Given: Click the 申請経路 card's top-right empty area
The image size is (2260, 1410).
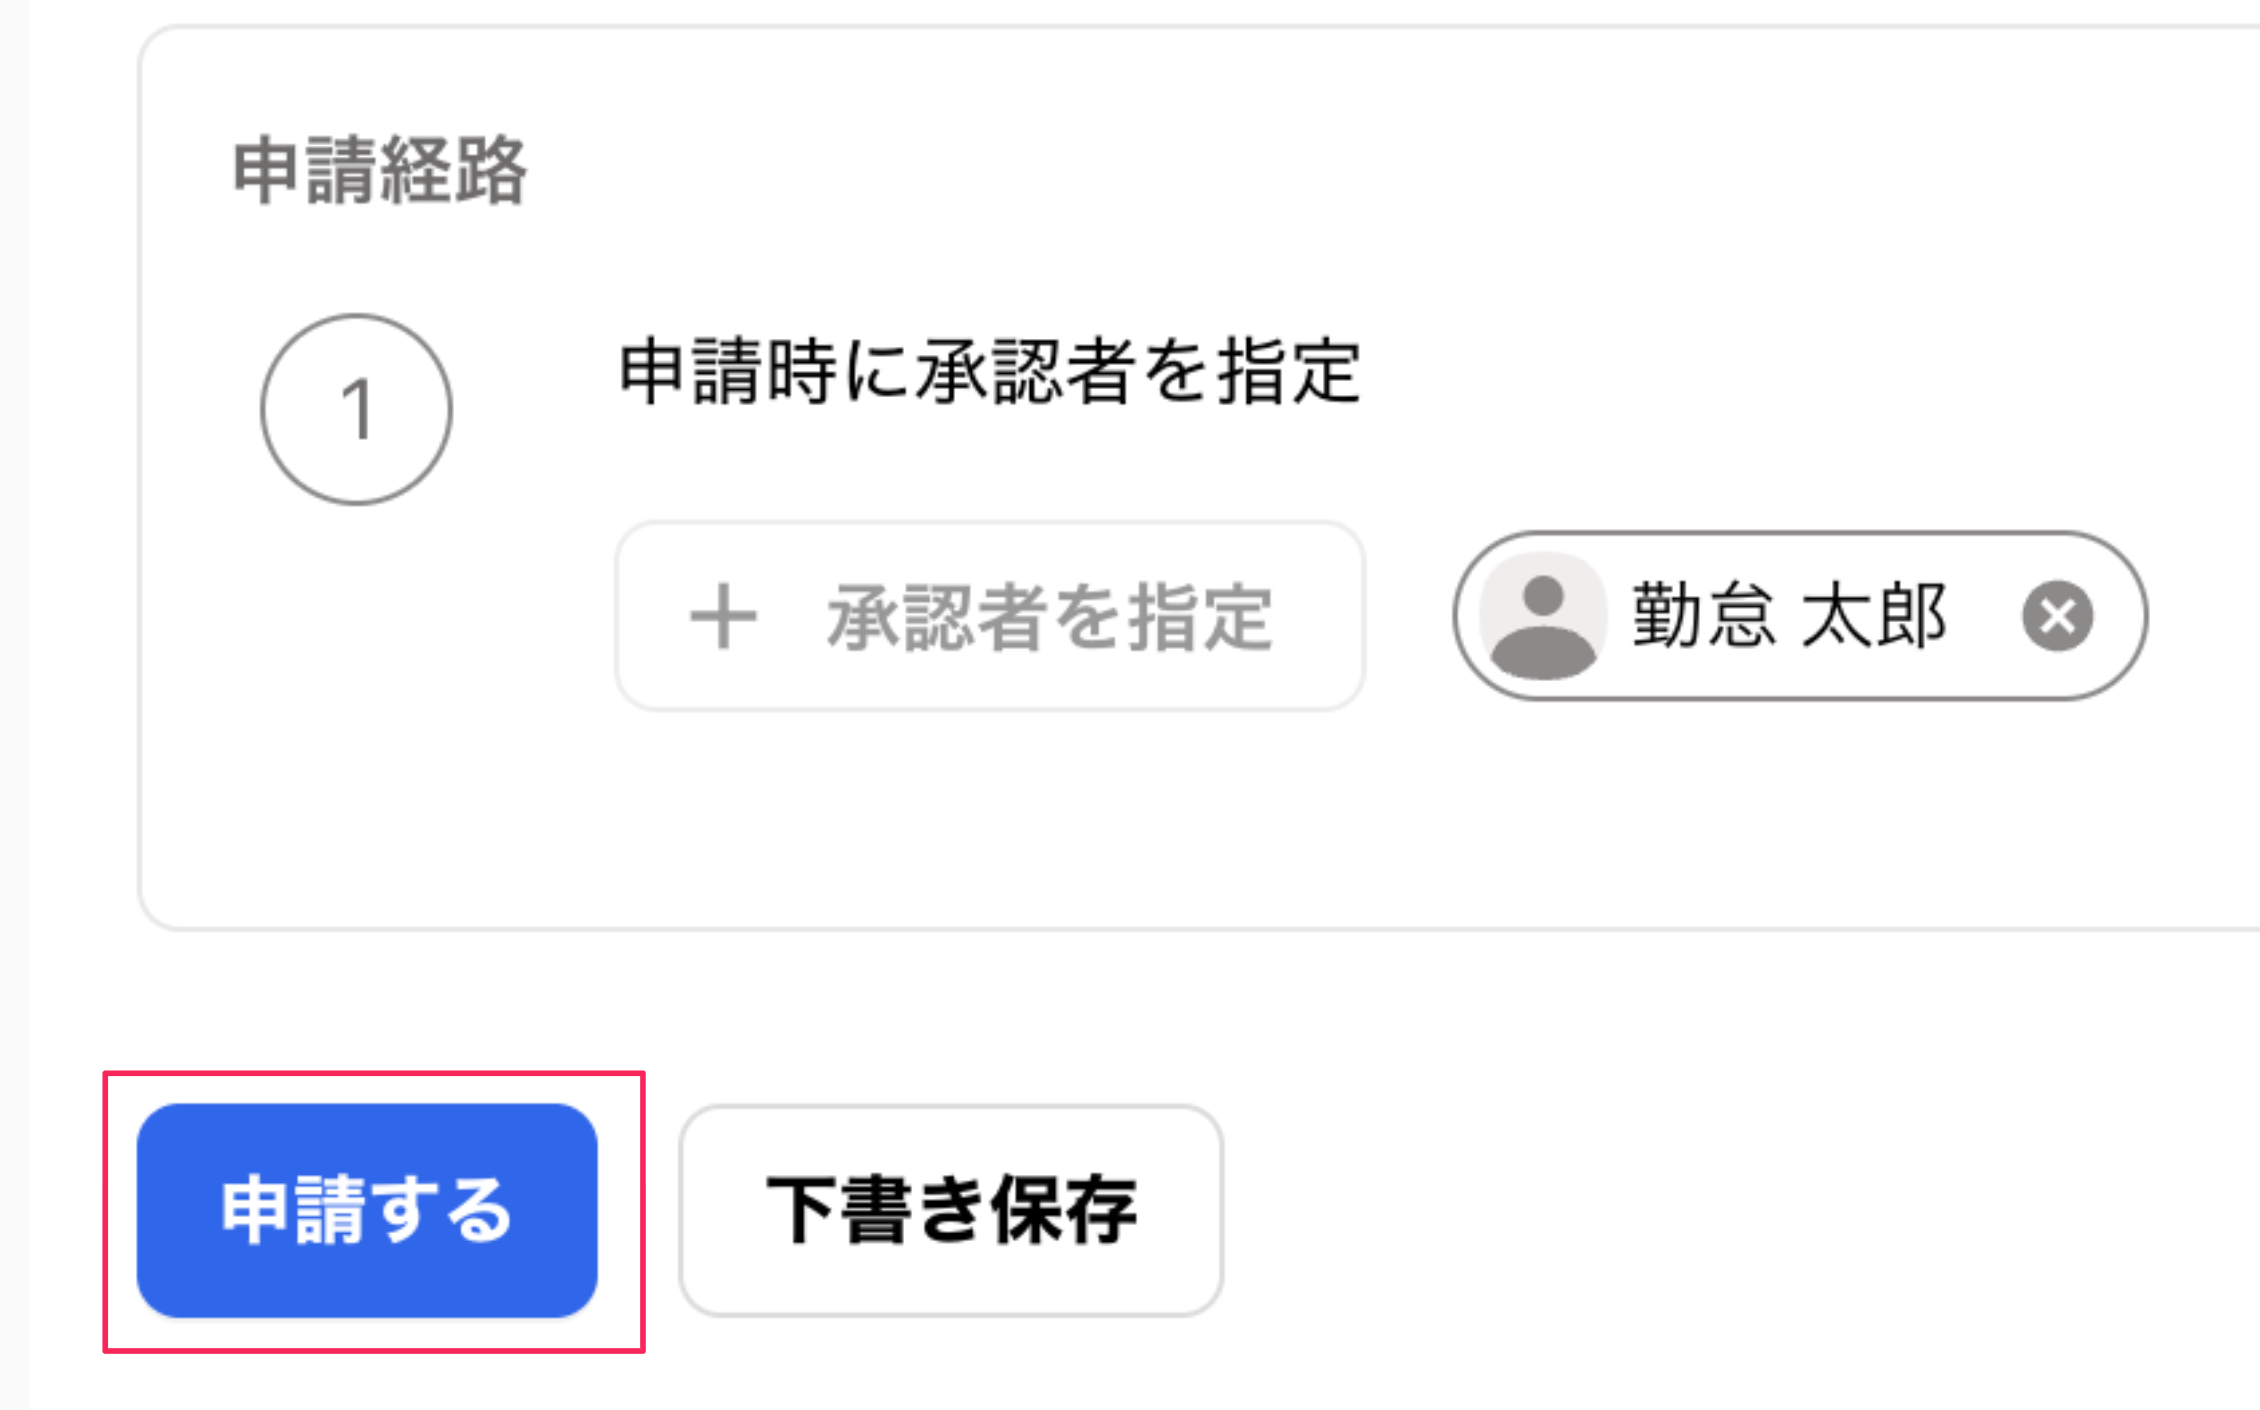Looking at the screenshot, I should 2000,150.
